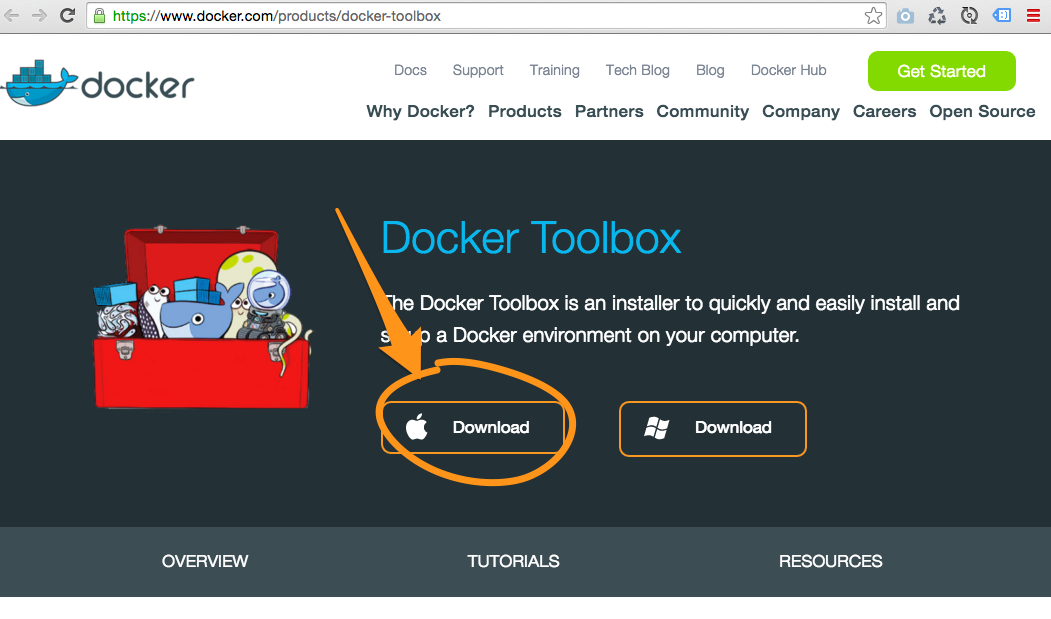
Task: Open the Support link
Action: point(478,70)
